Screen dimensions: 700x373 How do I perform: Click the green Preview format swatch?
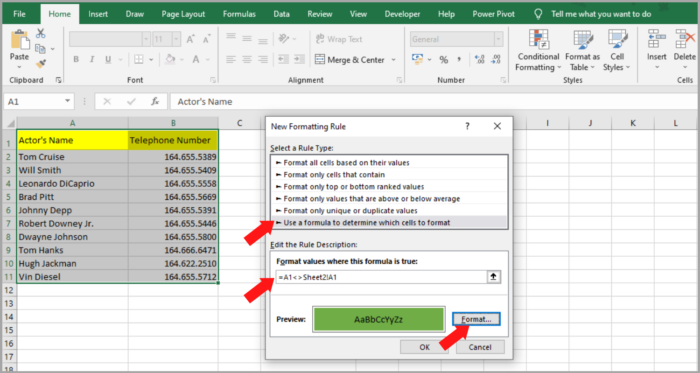coord(379,319)
